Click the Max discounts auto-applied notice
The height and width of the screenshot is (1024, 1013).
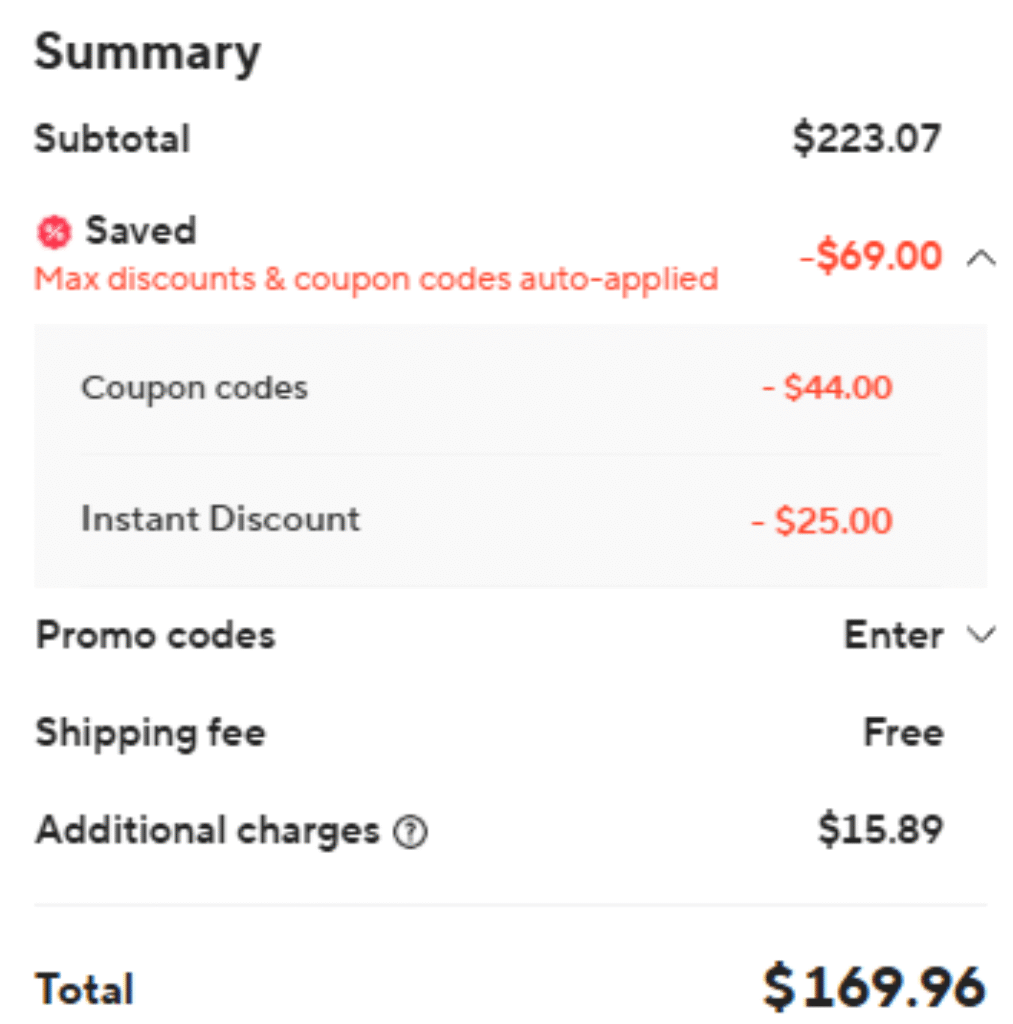[x=376, y=278]
